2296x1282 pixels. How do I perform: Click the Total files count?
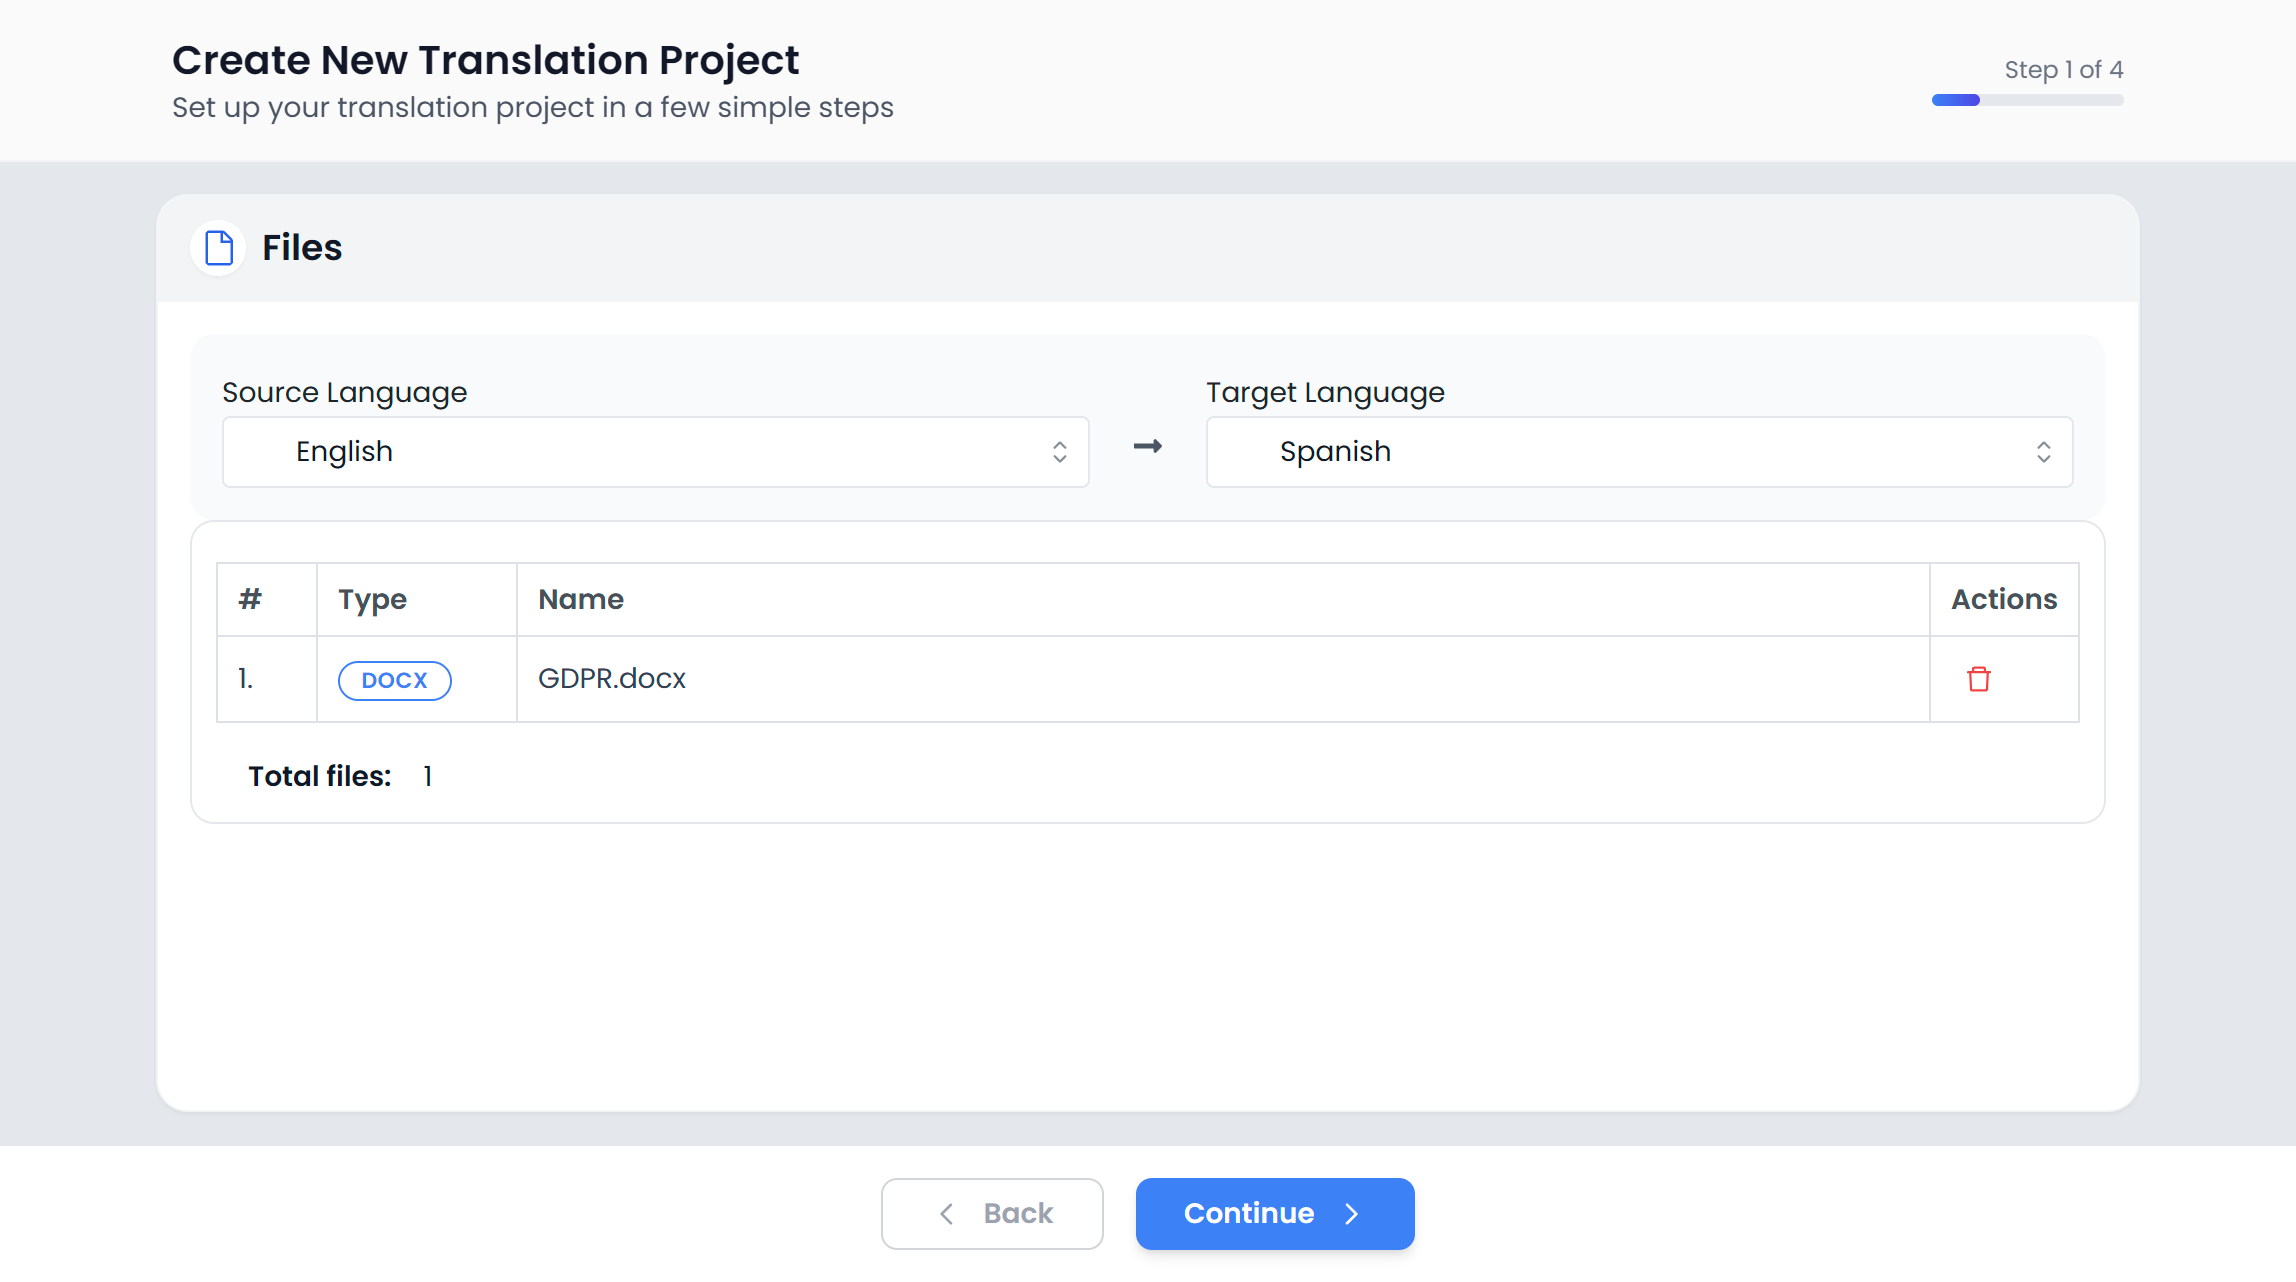(x=428, y=775)
